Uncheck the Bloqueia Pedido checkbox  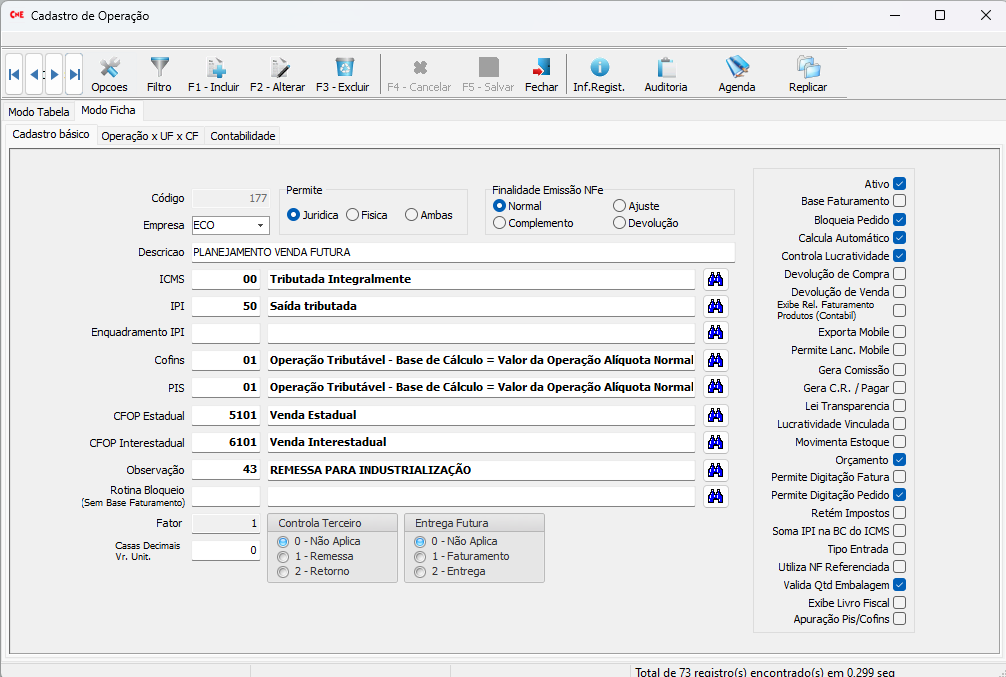click(899, 220)
